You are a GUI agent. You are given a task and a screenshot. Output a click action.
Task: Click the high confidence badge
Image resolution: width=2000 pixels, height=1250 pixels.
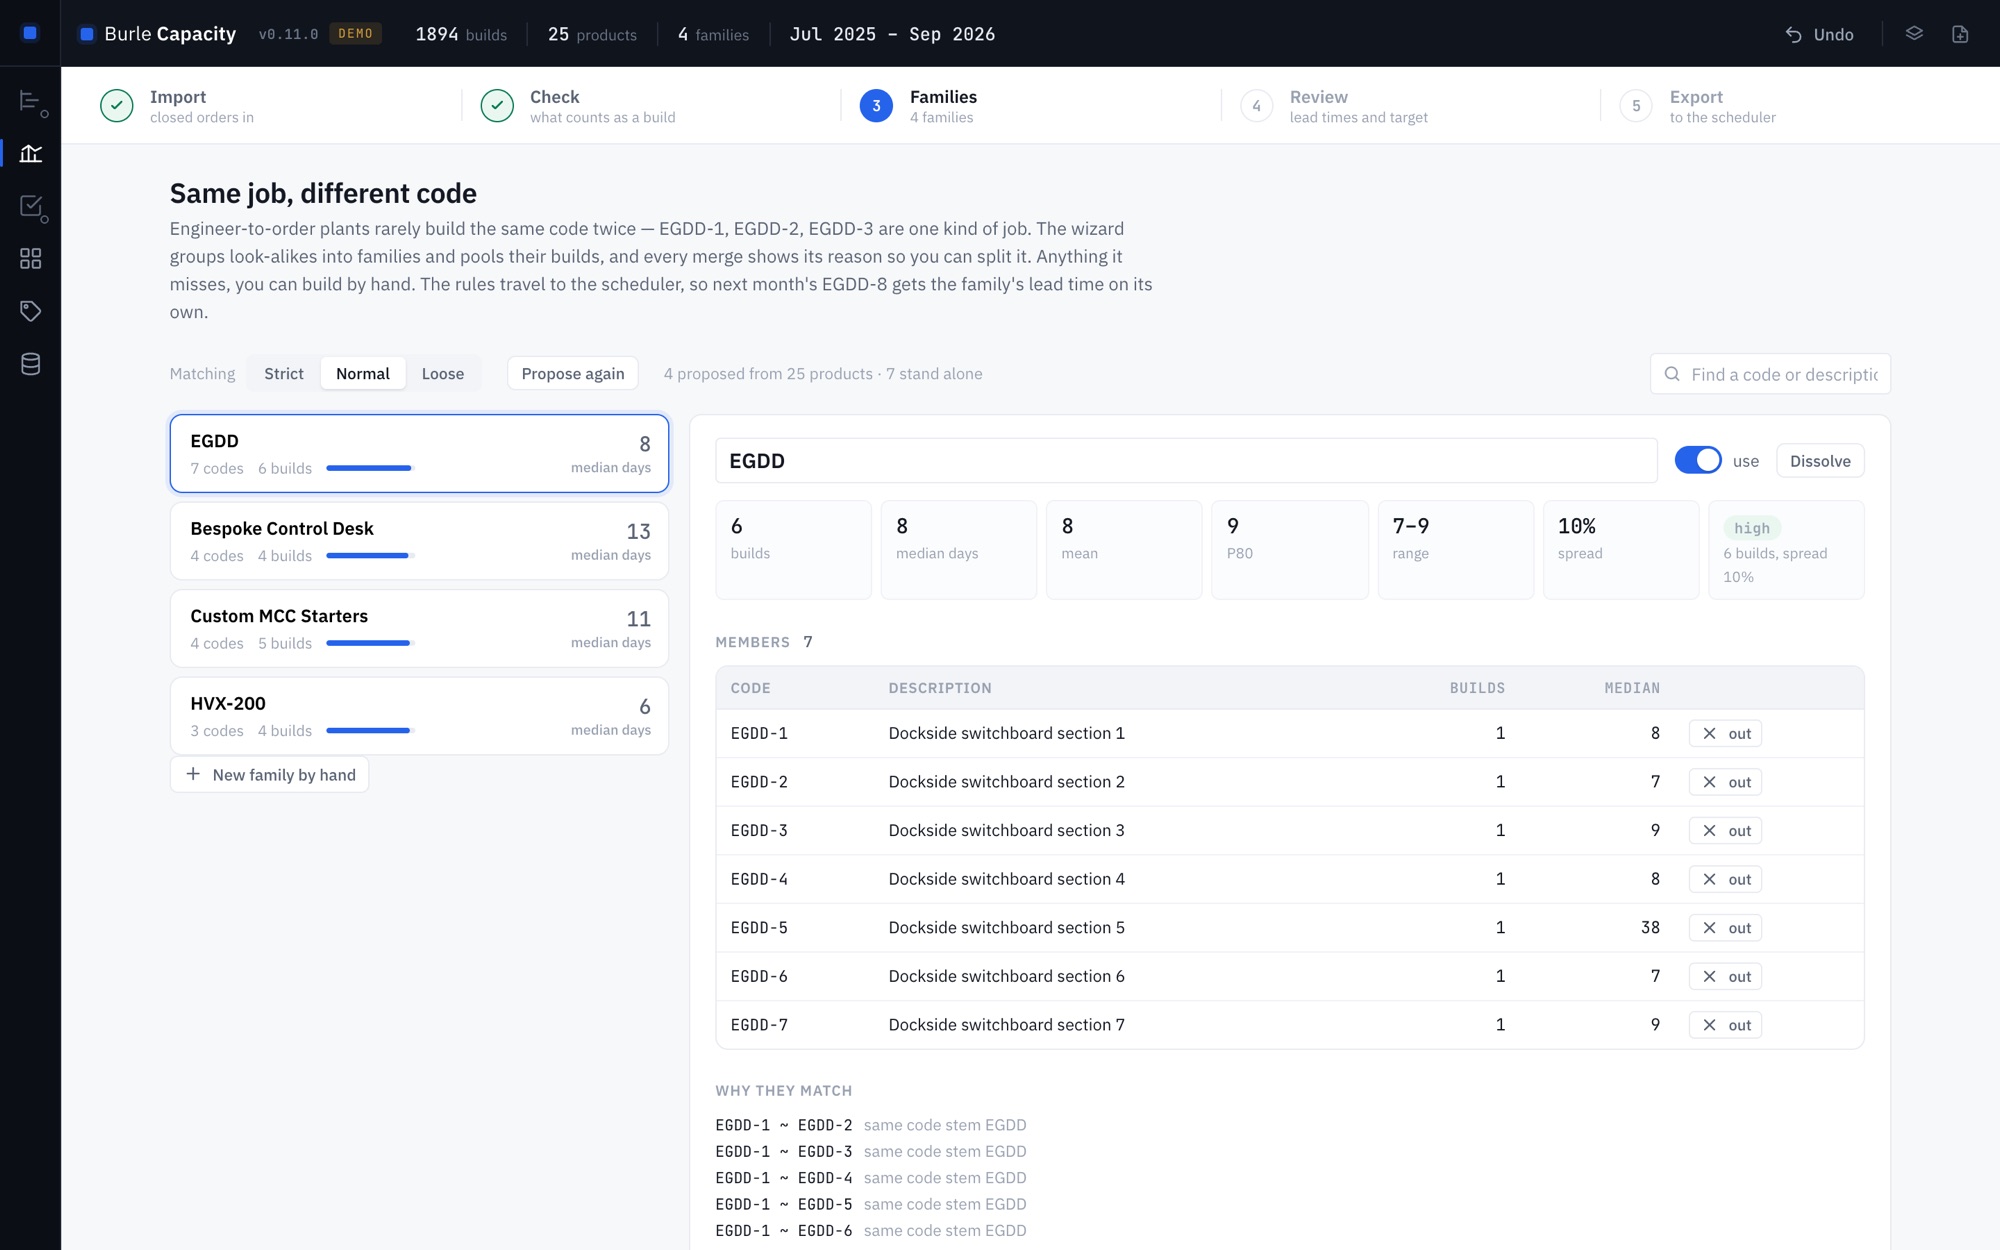[x=1752, y=528]
